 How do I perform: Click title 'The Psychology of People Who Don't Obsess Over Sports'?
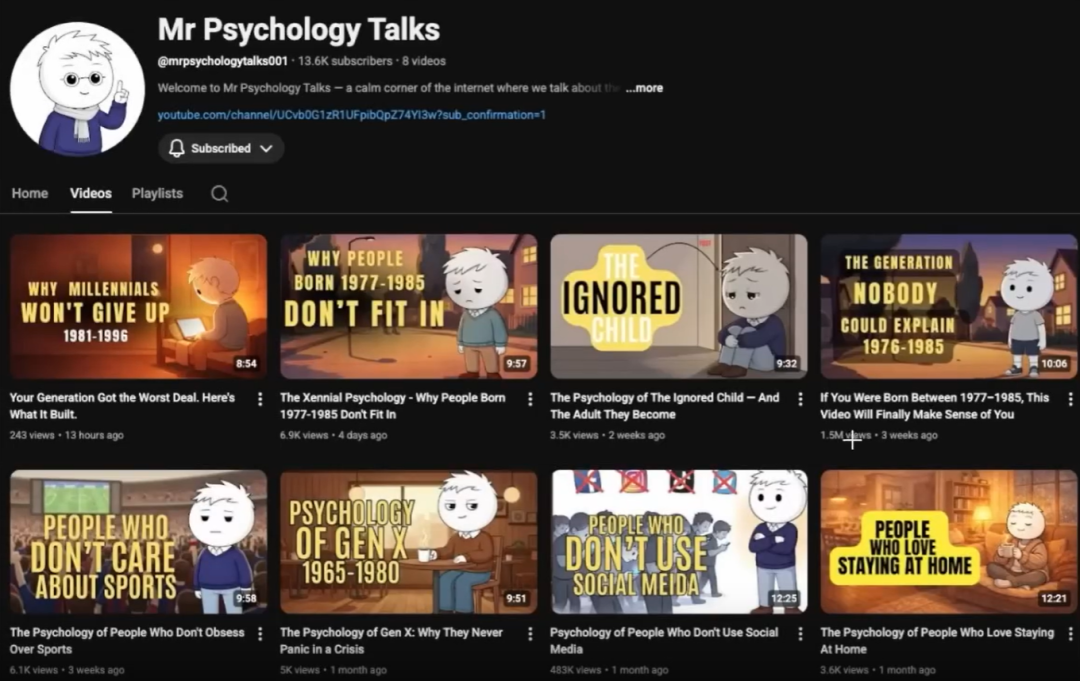127,640
